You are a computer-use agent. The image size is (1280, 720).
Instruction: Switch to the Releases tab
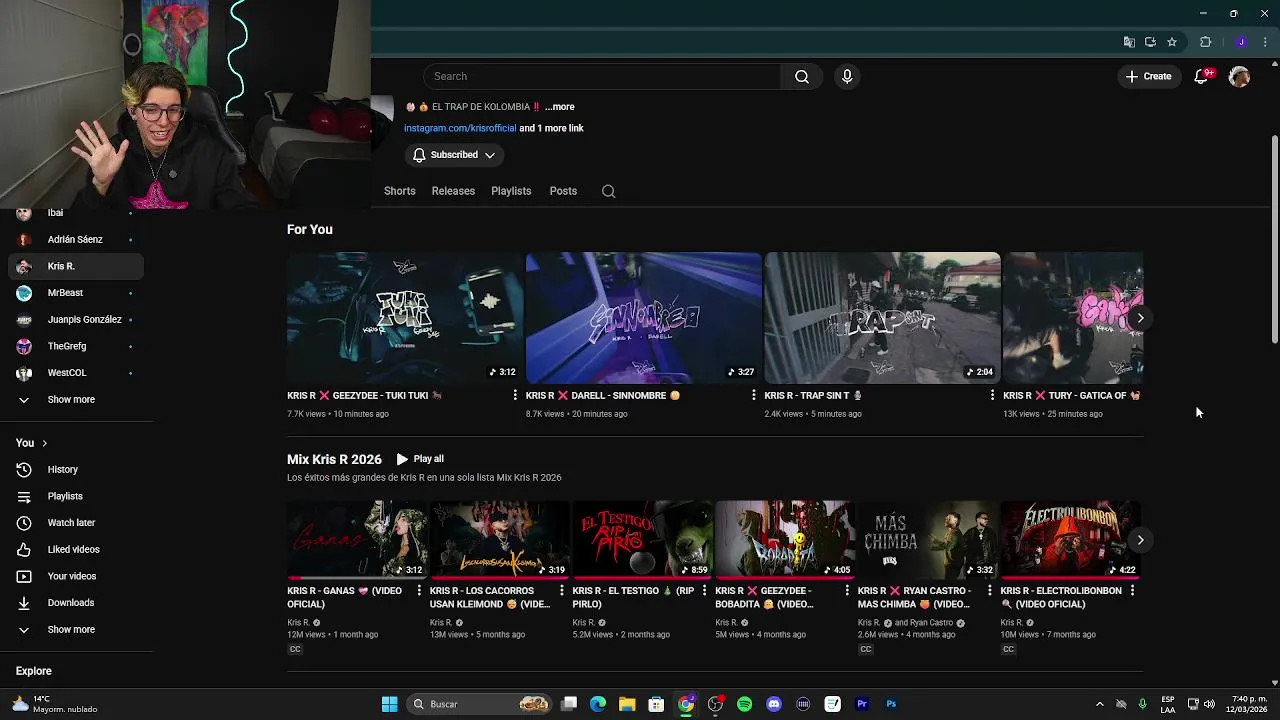[453, 191]
